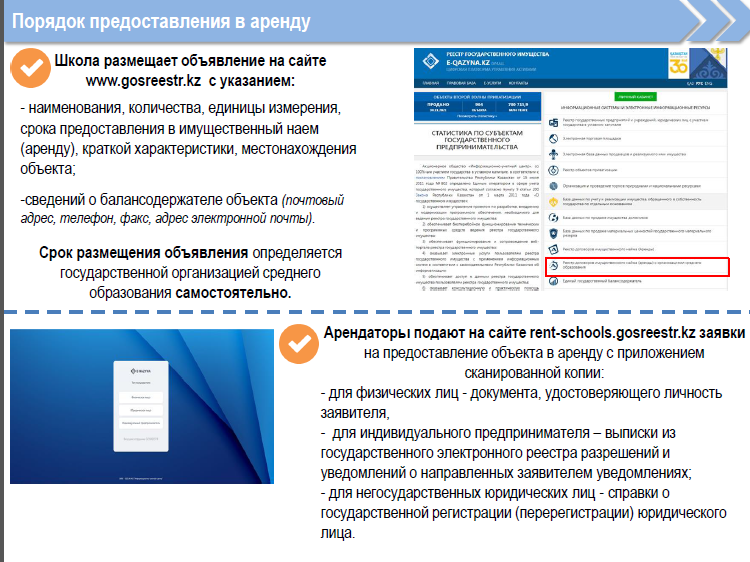This screenshot has width=750, height=562.
Task: Select the electronic trading platform icon
Action: (x=553, y=139)
